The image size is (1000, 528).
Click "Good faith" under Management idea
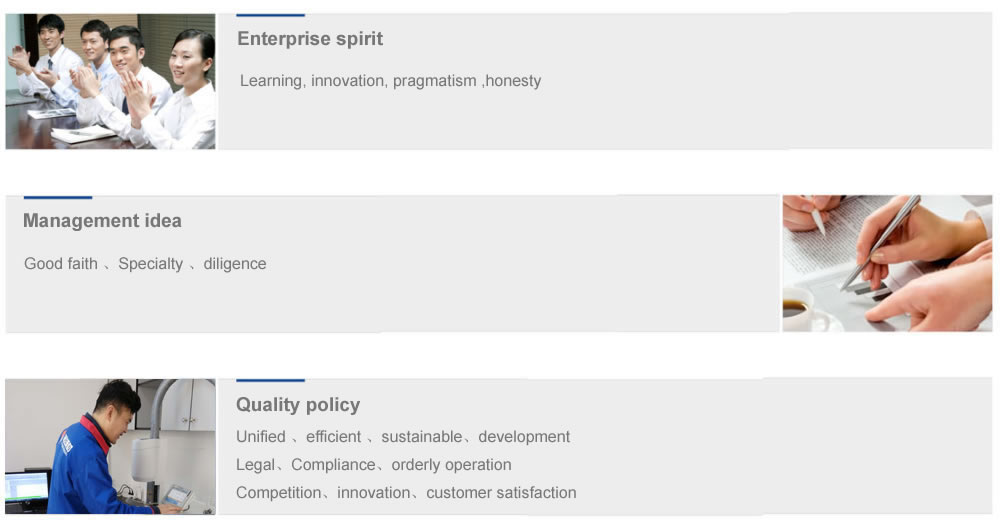tap(61, 264)
